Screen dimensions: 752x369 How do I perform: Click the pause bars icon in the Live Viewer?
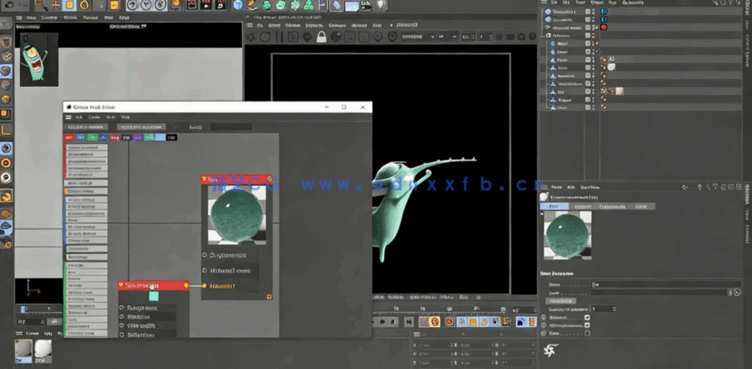[x=279, y=36]
